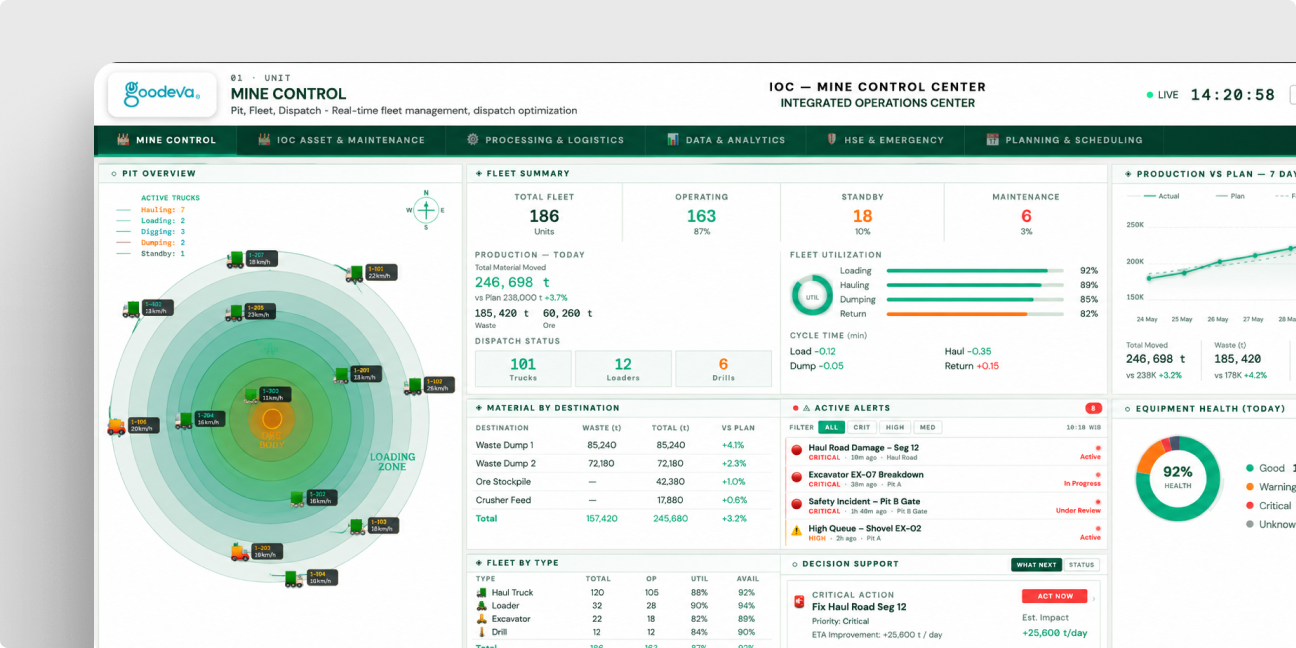This screenshot has width=1296, height=648.
Task: Click the ore body center marker
Action: [x=272, y=418]
